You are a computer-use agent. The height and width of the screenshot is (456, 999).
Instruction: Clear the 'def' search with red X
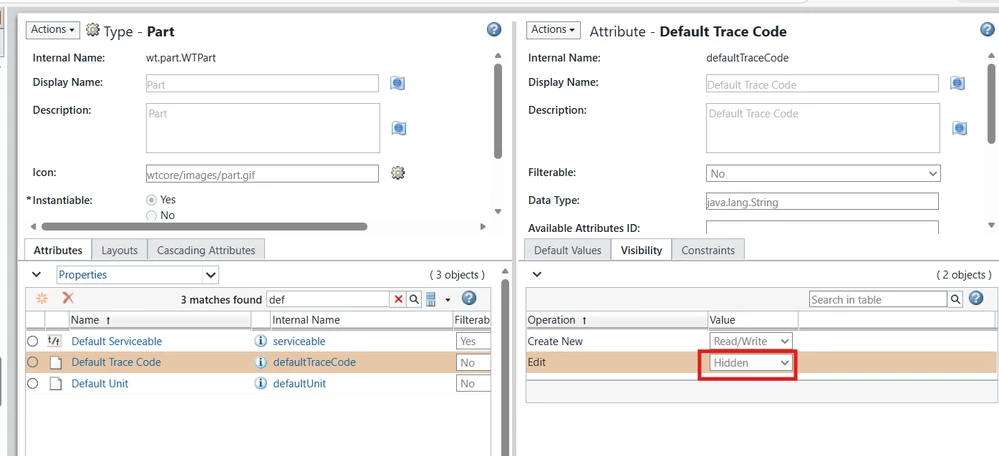(398, 299)
